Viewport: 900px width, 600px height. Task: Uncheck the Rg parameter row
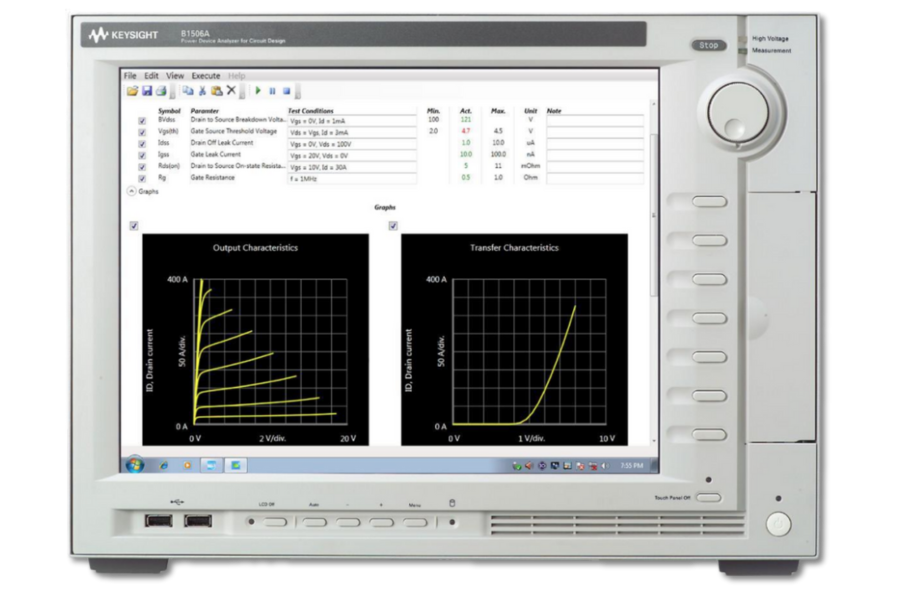[142, 179]
